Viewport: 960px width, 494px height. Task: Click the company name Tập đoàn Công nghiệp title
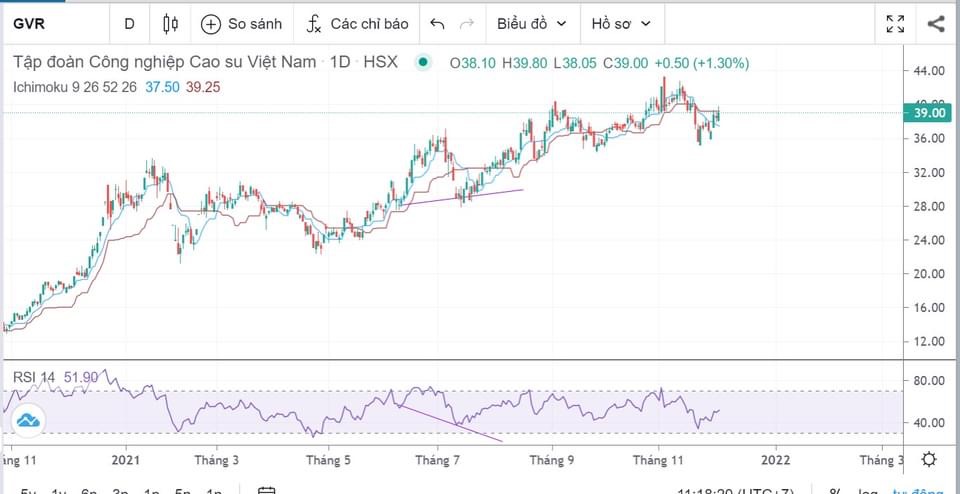click(165, 62)
